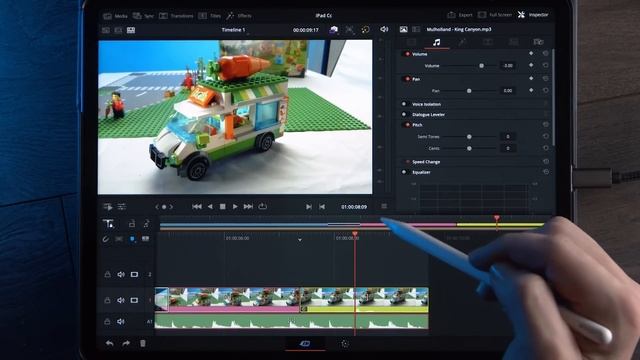Edit the Volume value field
This screenshot has width=640, height=360.
point(507,66)
